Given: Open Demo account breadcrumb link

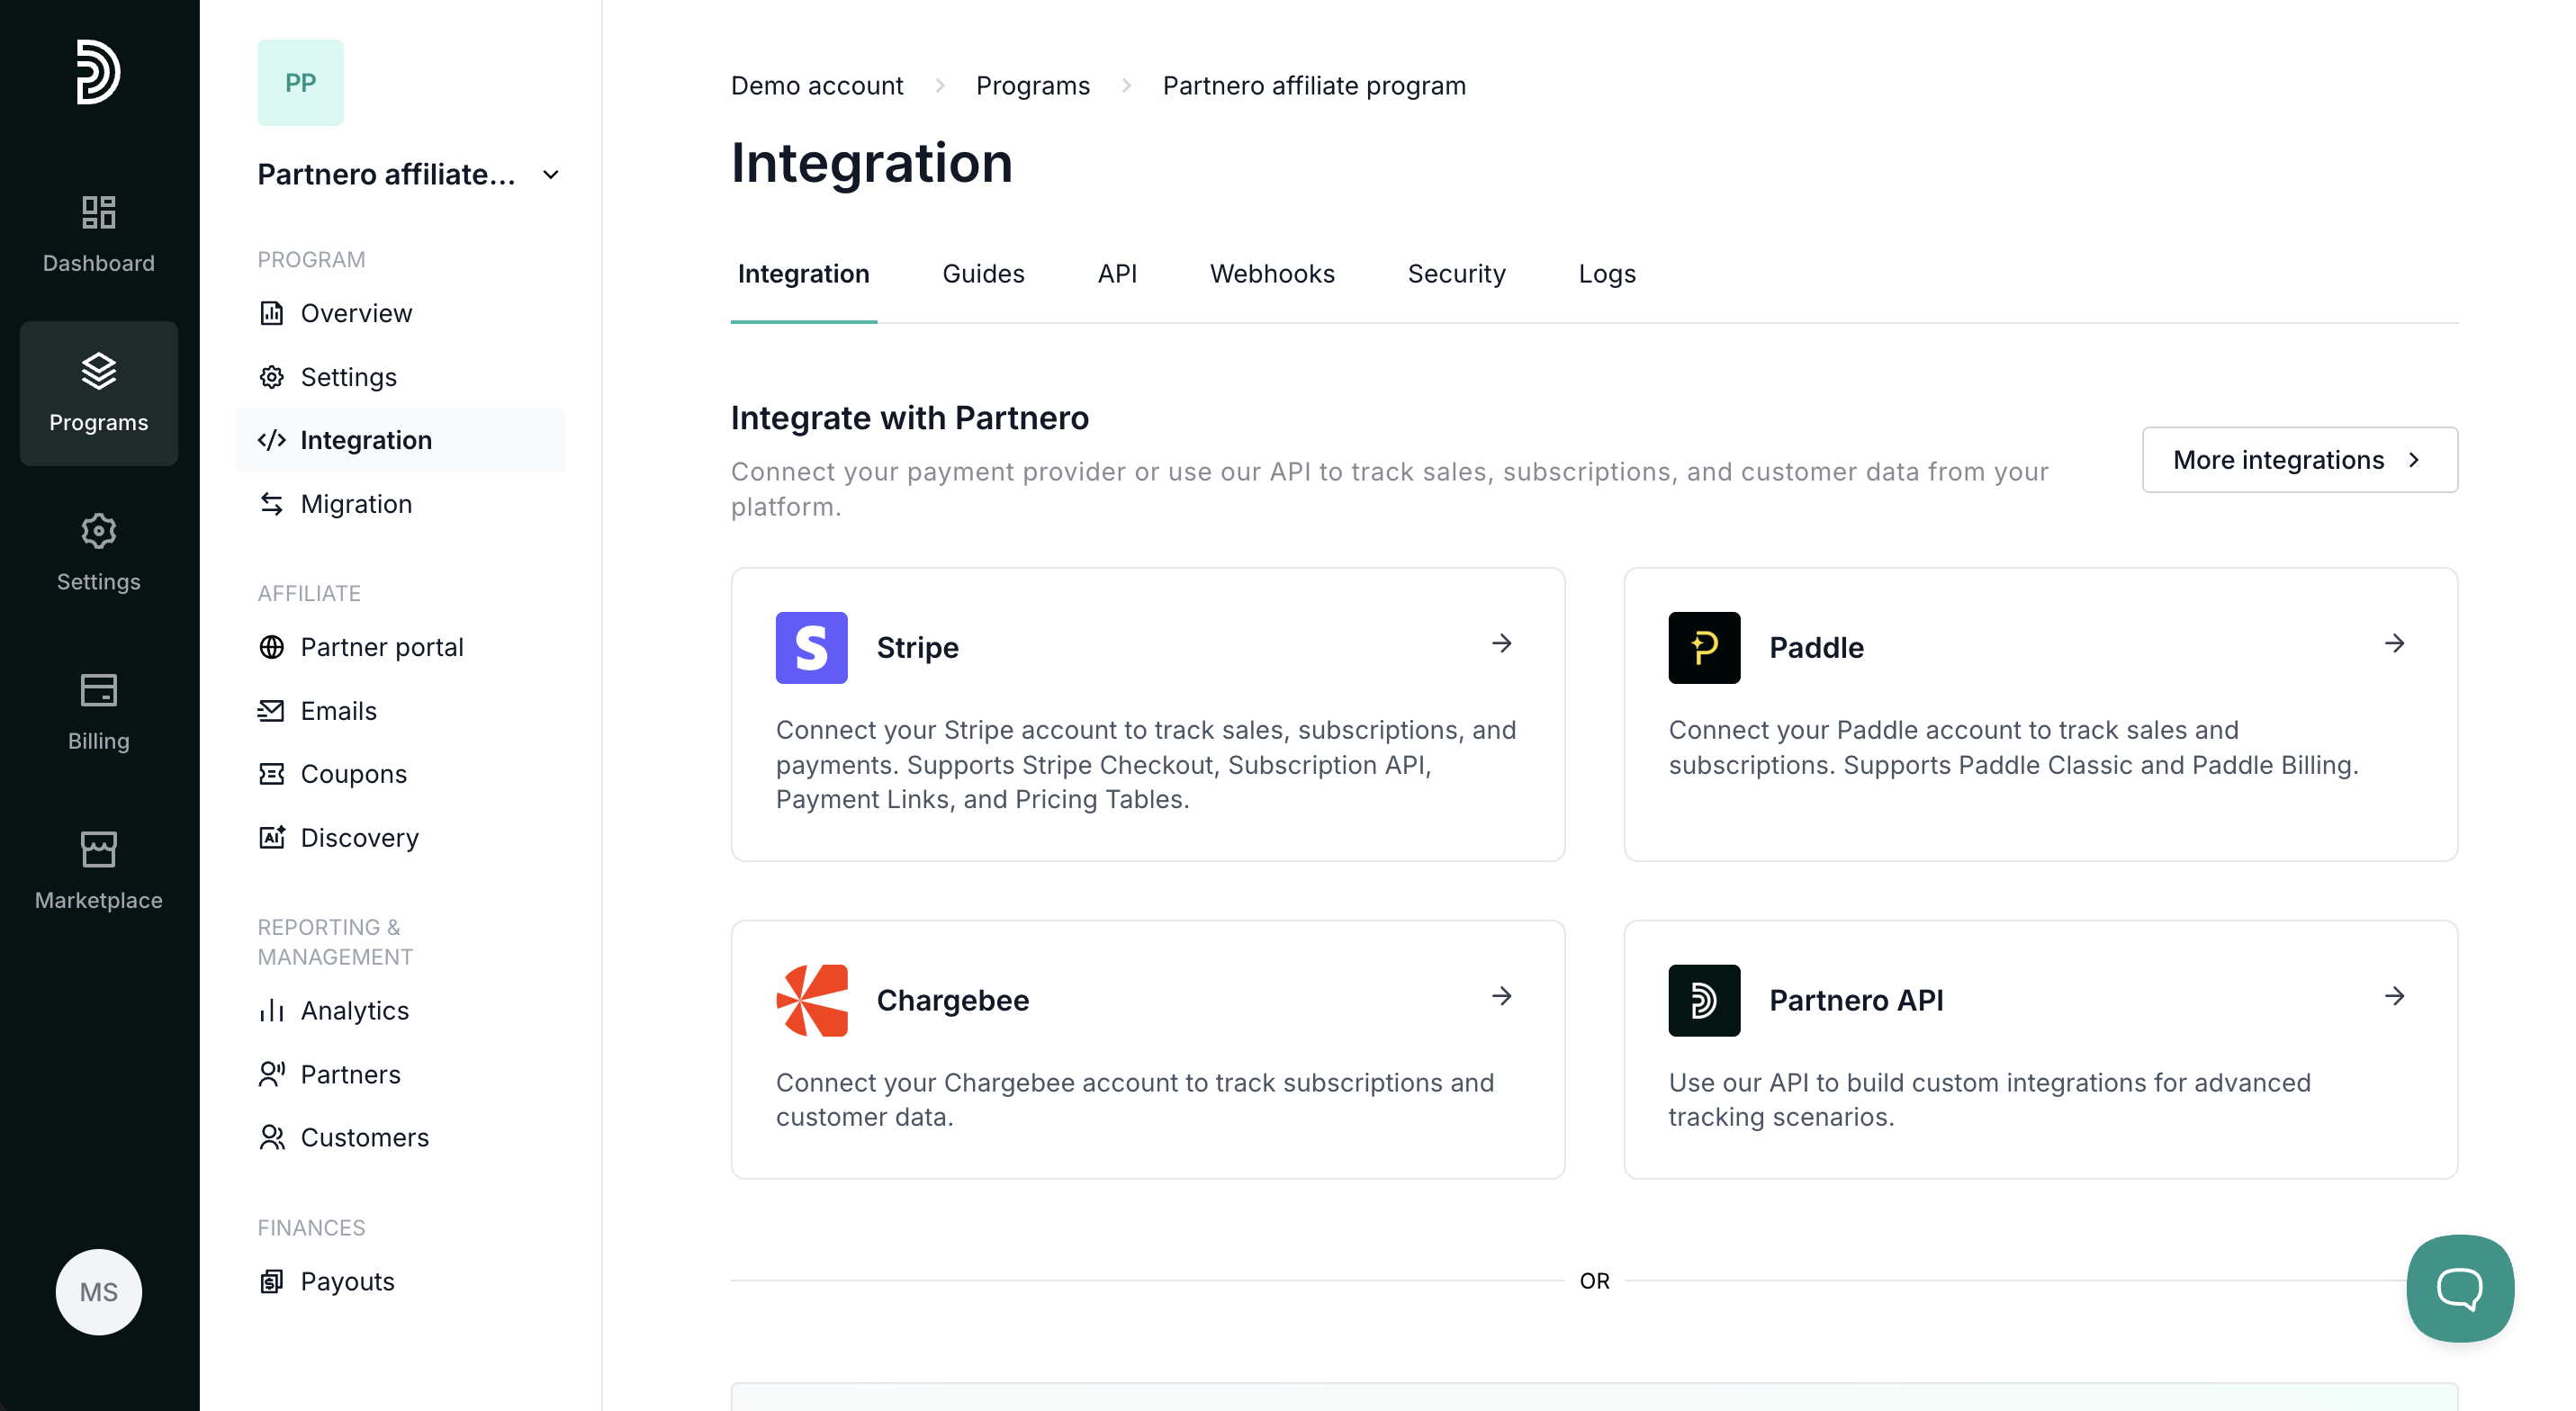Looking at the screenshot, I should click(x=816, y=86).
